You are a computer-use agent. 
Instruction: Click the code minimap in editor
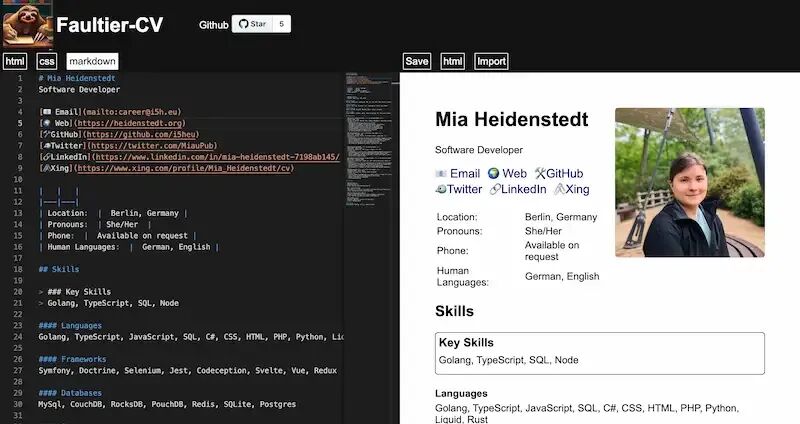click(368, 140)
